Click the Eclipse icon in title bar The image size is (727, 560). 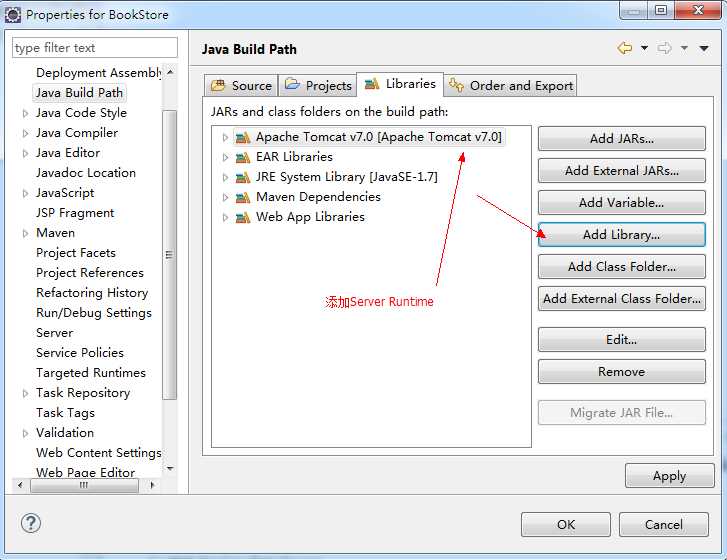[x=13, y=15]
